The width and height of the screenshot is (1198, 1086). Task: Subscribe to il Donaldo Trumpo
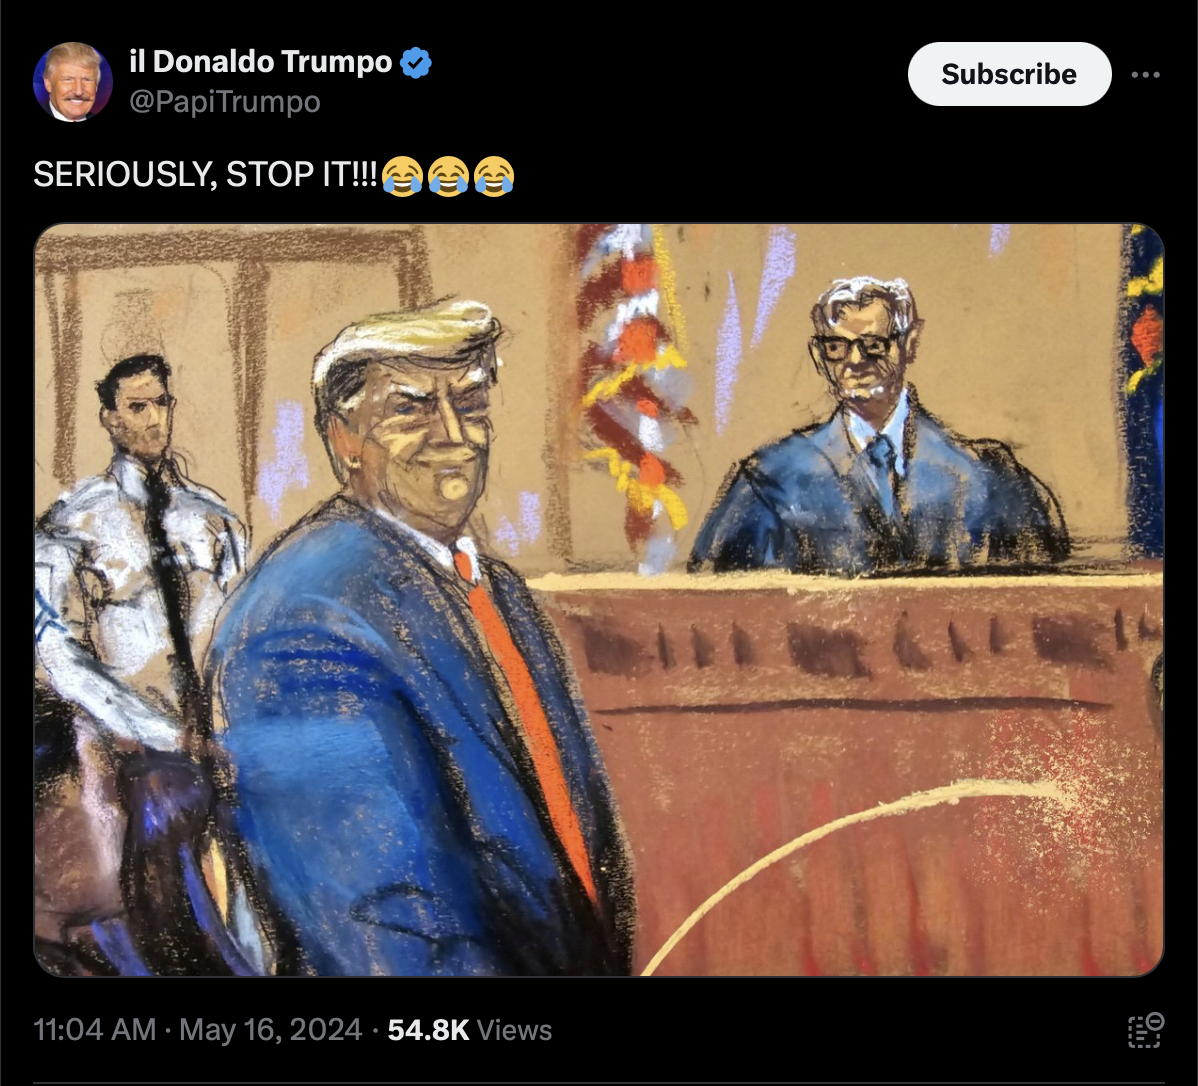1009,74
